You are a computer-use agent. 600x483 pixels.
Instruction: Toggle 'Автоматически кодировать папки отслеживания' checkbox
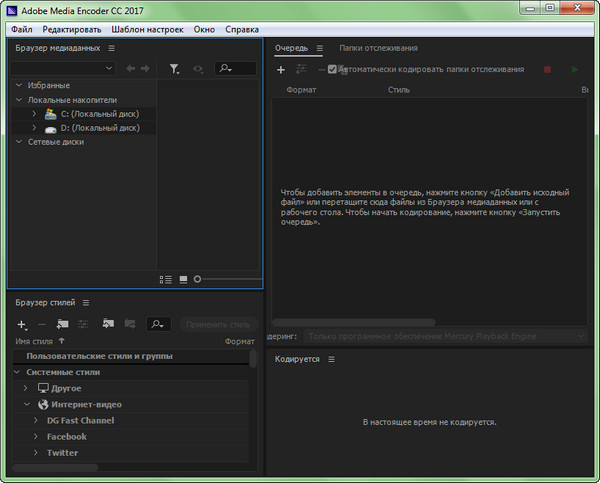pos(333,69)
